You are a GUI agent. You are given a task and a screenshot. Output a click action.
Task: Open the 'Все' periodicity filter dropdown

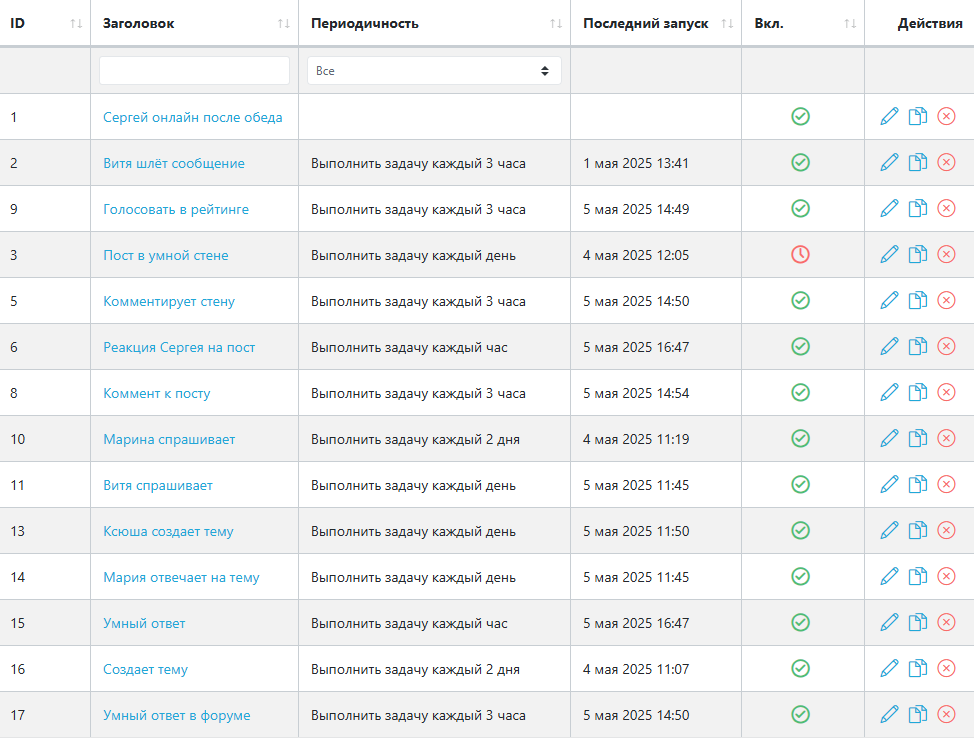[x=434, y=71]
